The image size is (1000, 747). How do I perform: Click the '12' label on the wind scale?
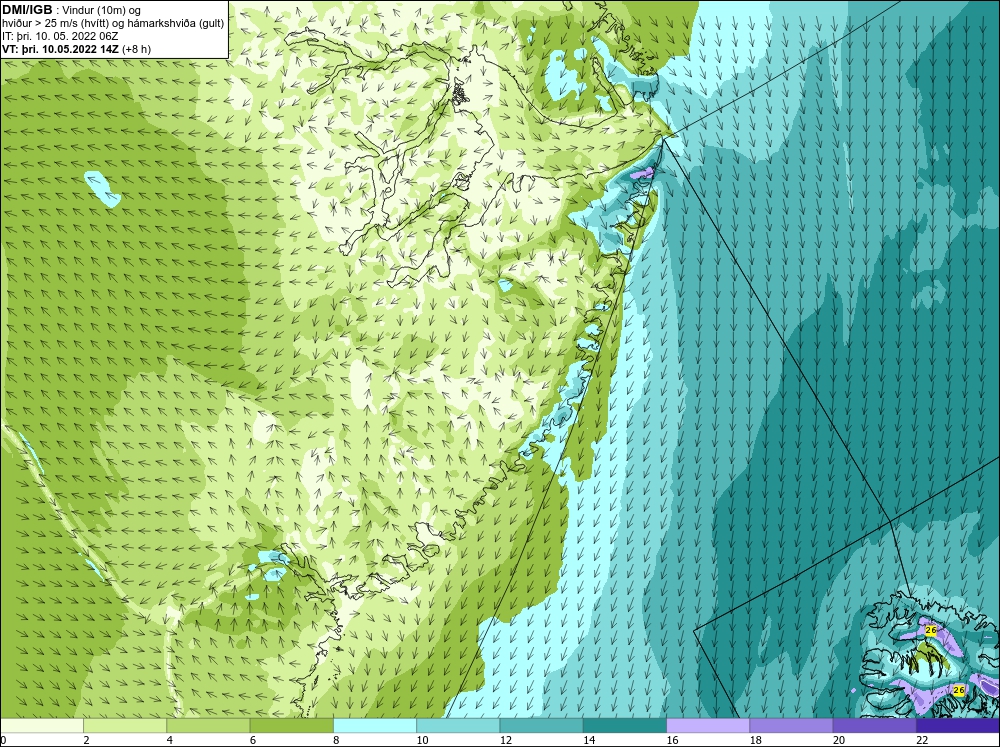pos(506,740)
